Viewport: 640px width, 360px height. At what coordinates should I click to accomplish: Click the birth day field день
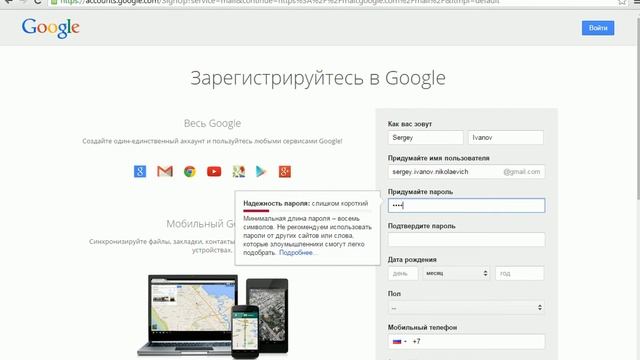tap(403, 273)
